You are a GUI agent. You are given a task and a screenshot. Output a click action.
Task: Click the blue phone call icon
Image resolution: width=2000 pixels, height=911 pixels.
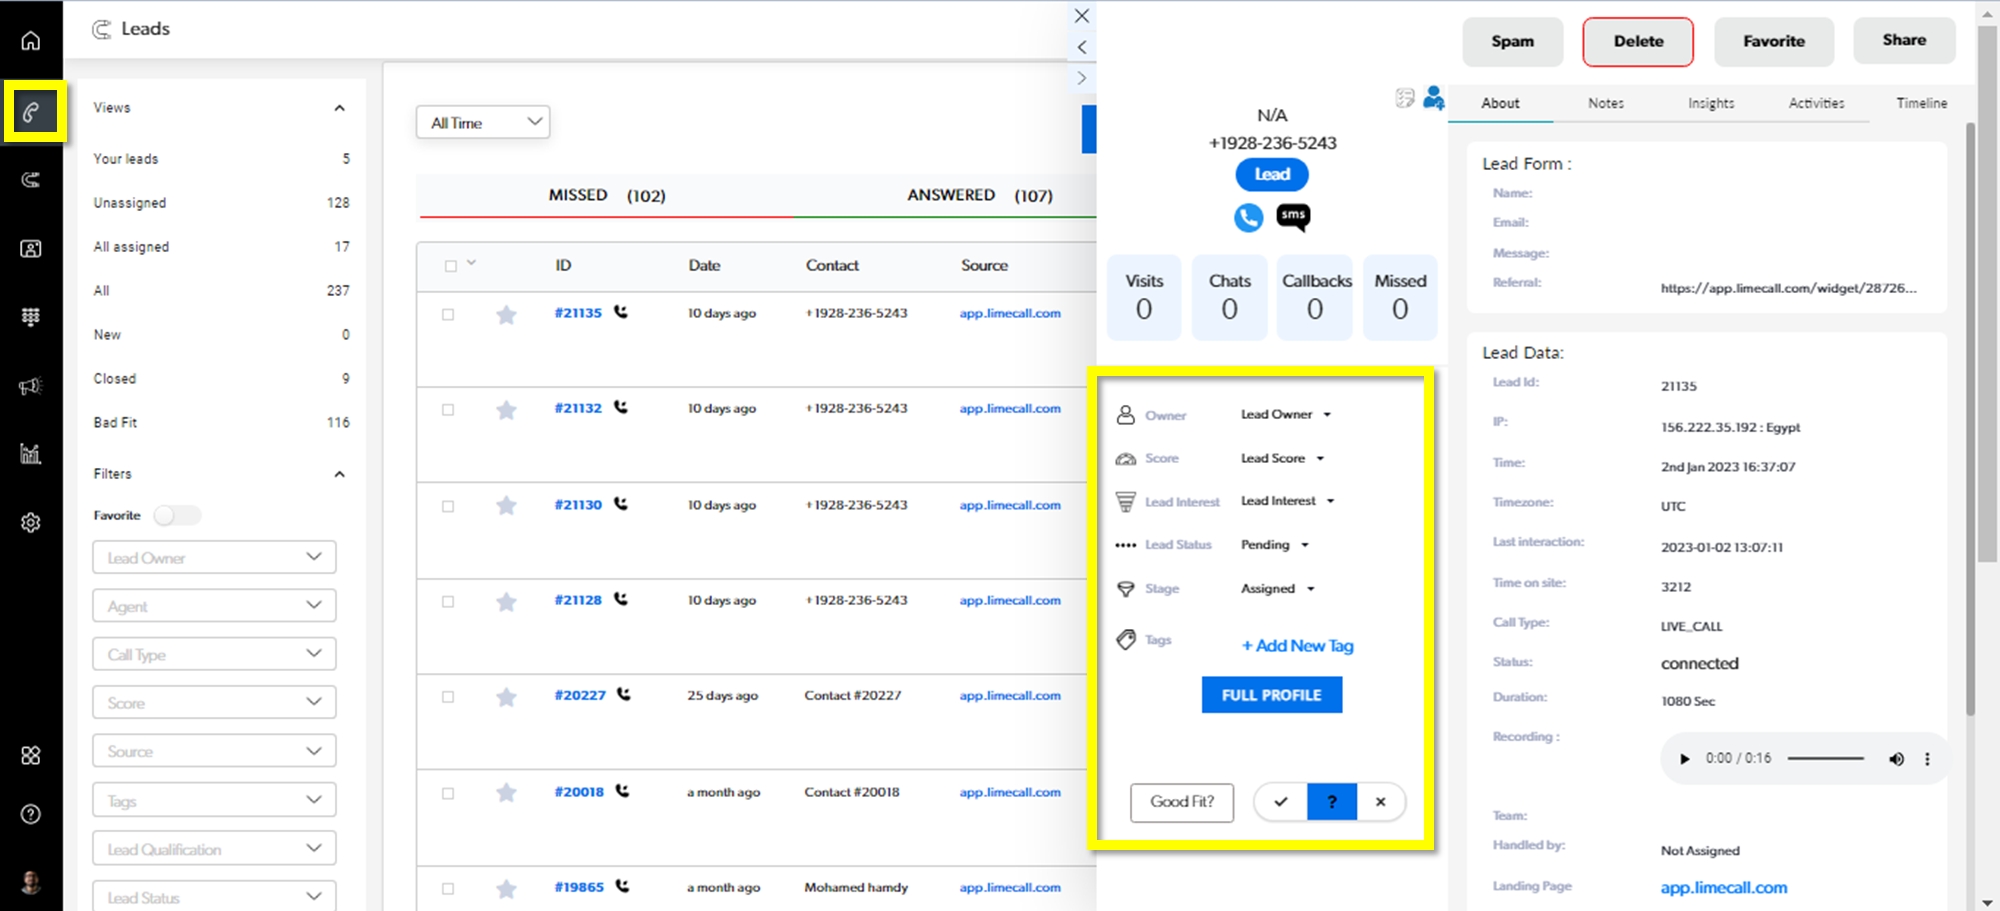point(1248,217)
